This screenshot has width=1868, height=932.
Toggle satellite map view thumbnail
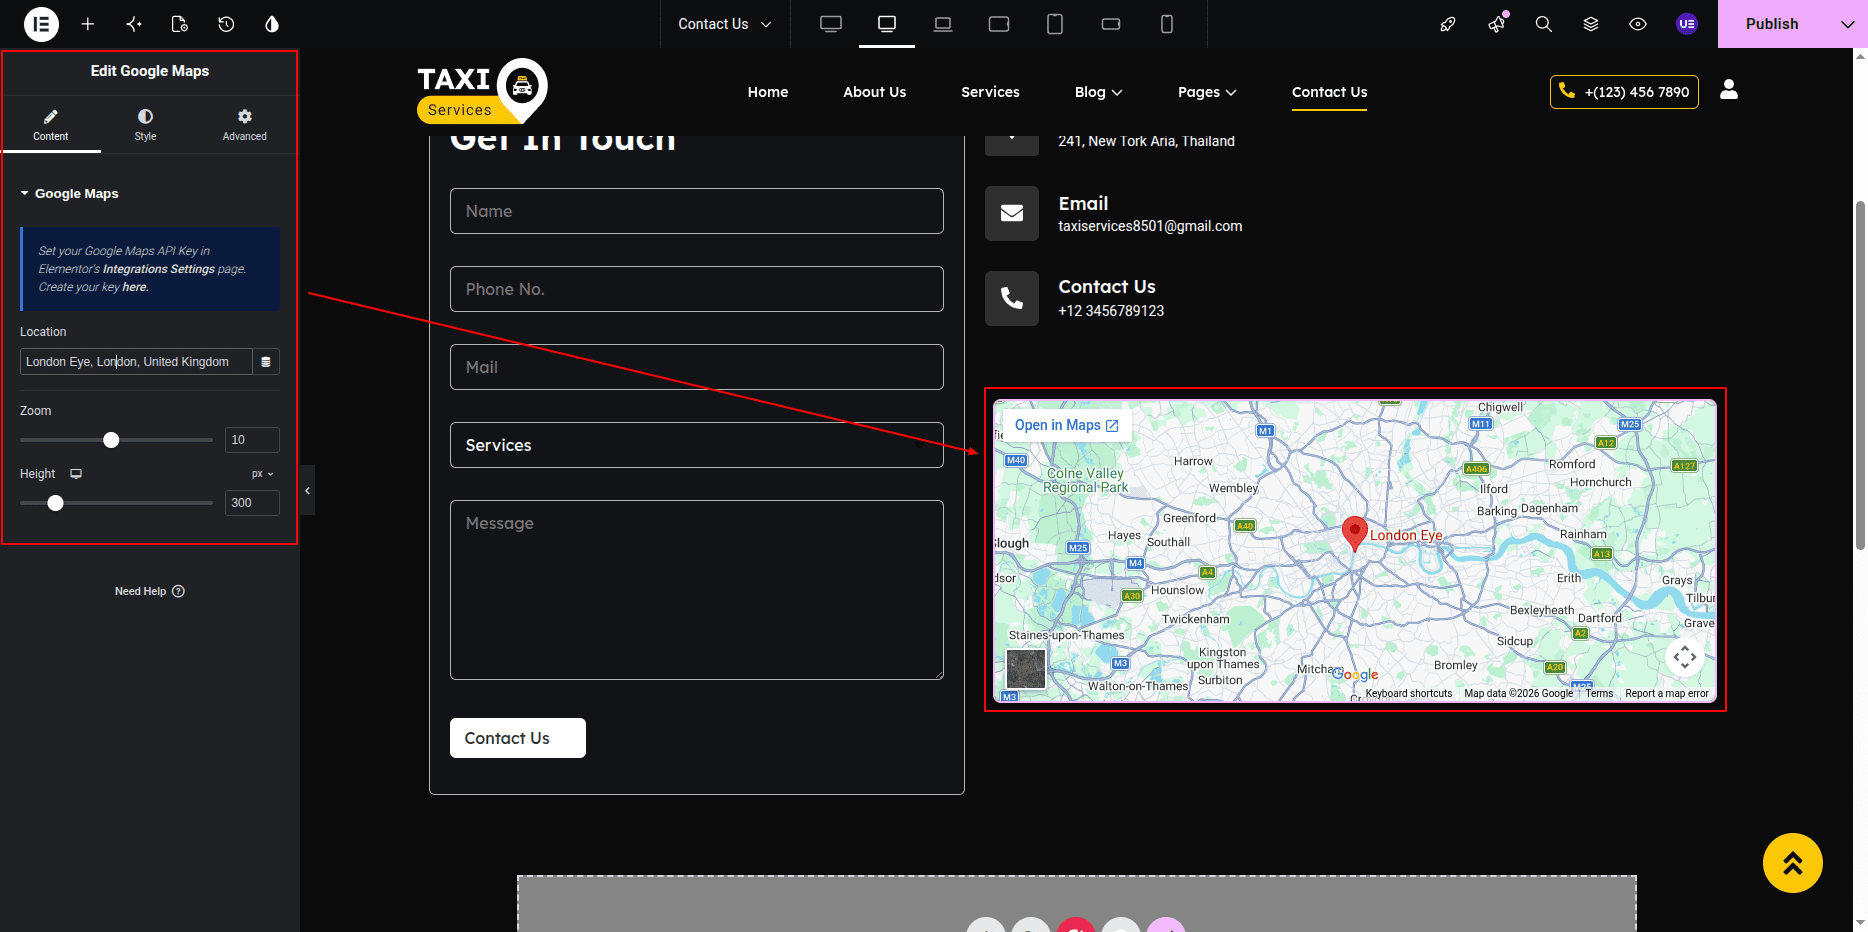point(1026,669)
